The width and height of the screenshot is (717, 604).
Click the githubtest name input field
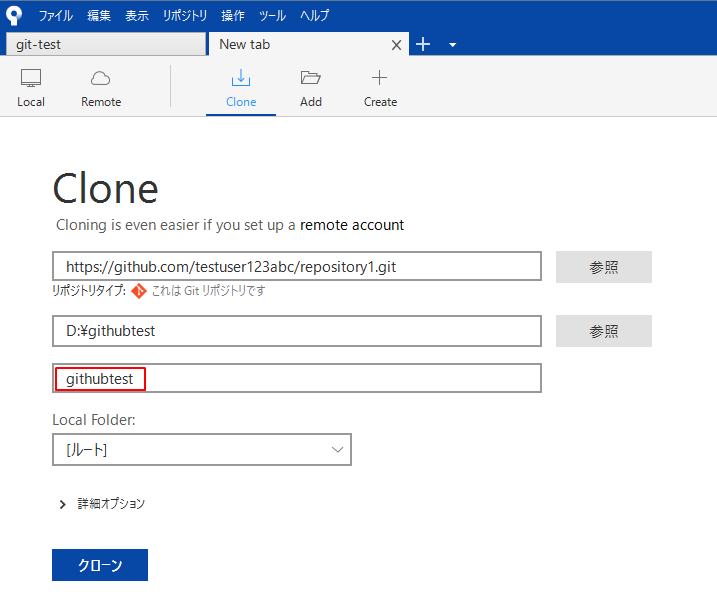pos(297,379)
